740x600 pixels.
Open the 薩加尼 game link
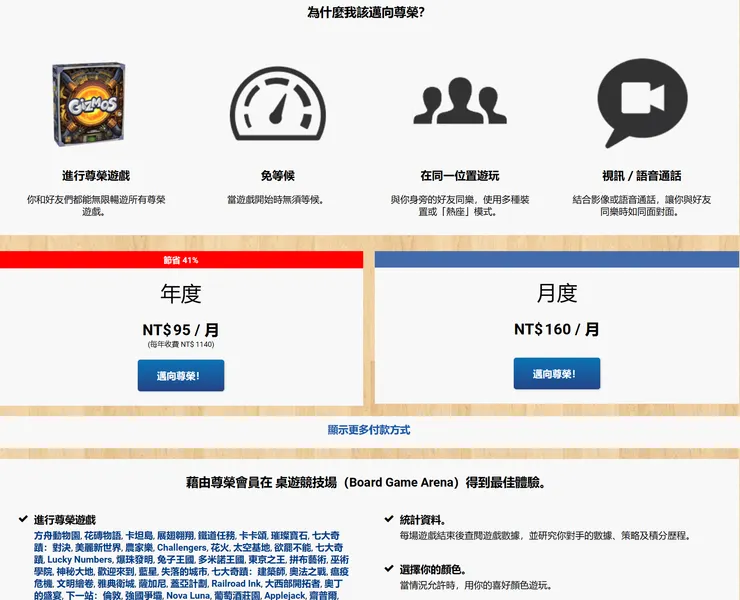pos(152,583)
